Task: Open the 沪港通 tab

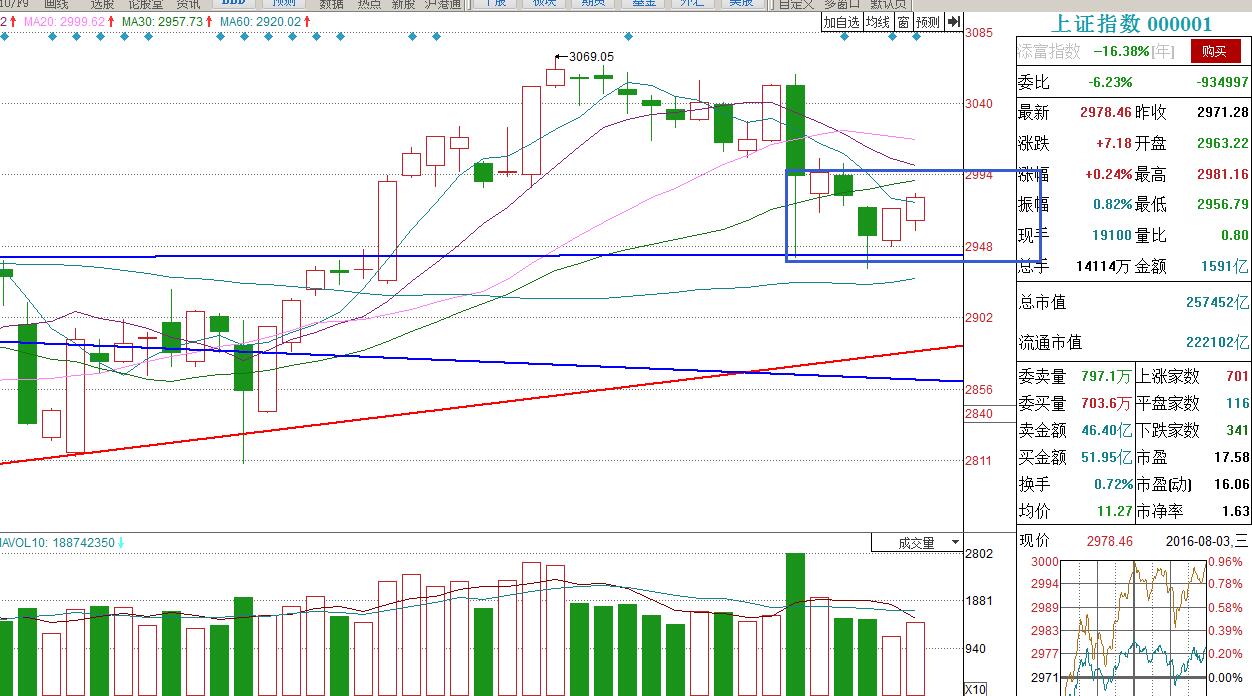Action: pyautogui.click(x=443, y=5)
